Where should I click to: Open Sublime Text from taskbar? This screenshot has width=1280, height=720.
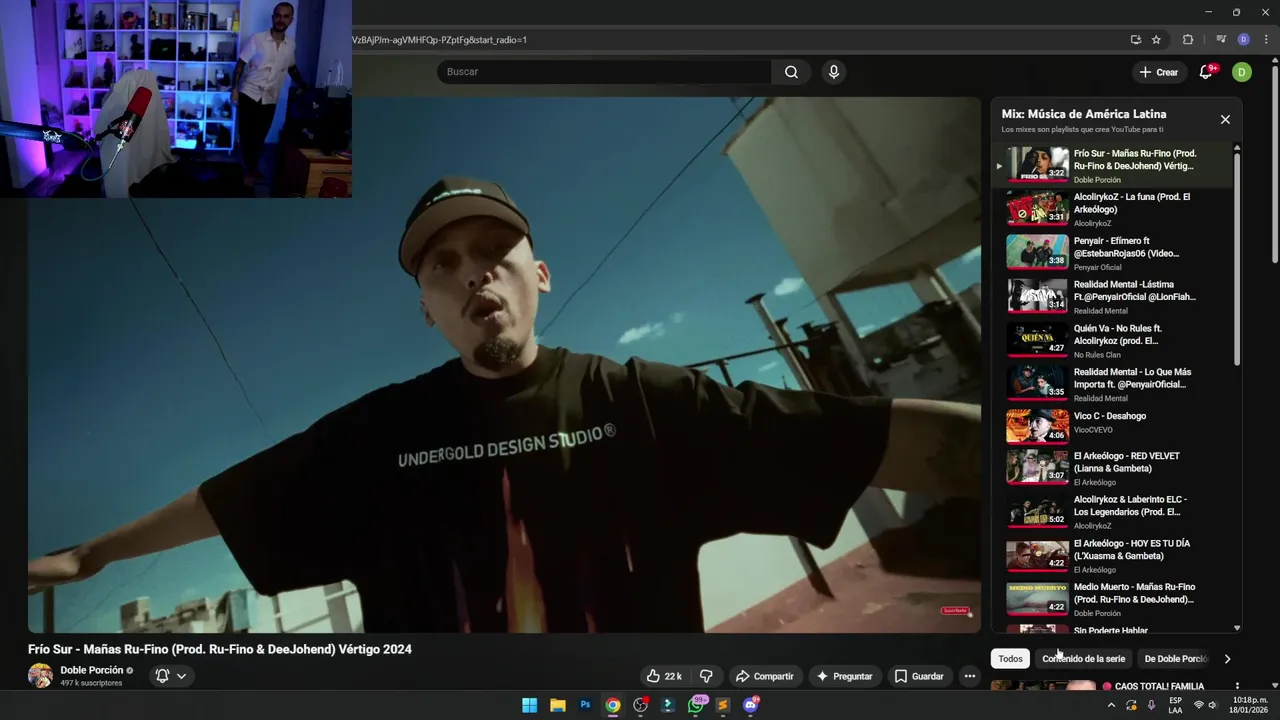coord(723,705)
